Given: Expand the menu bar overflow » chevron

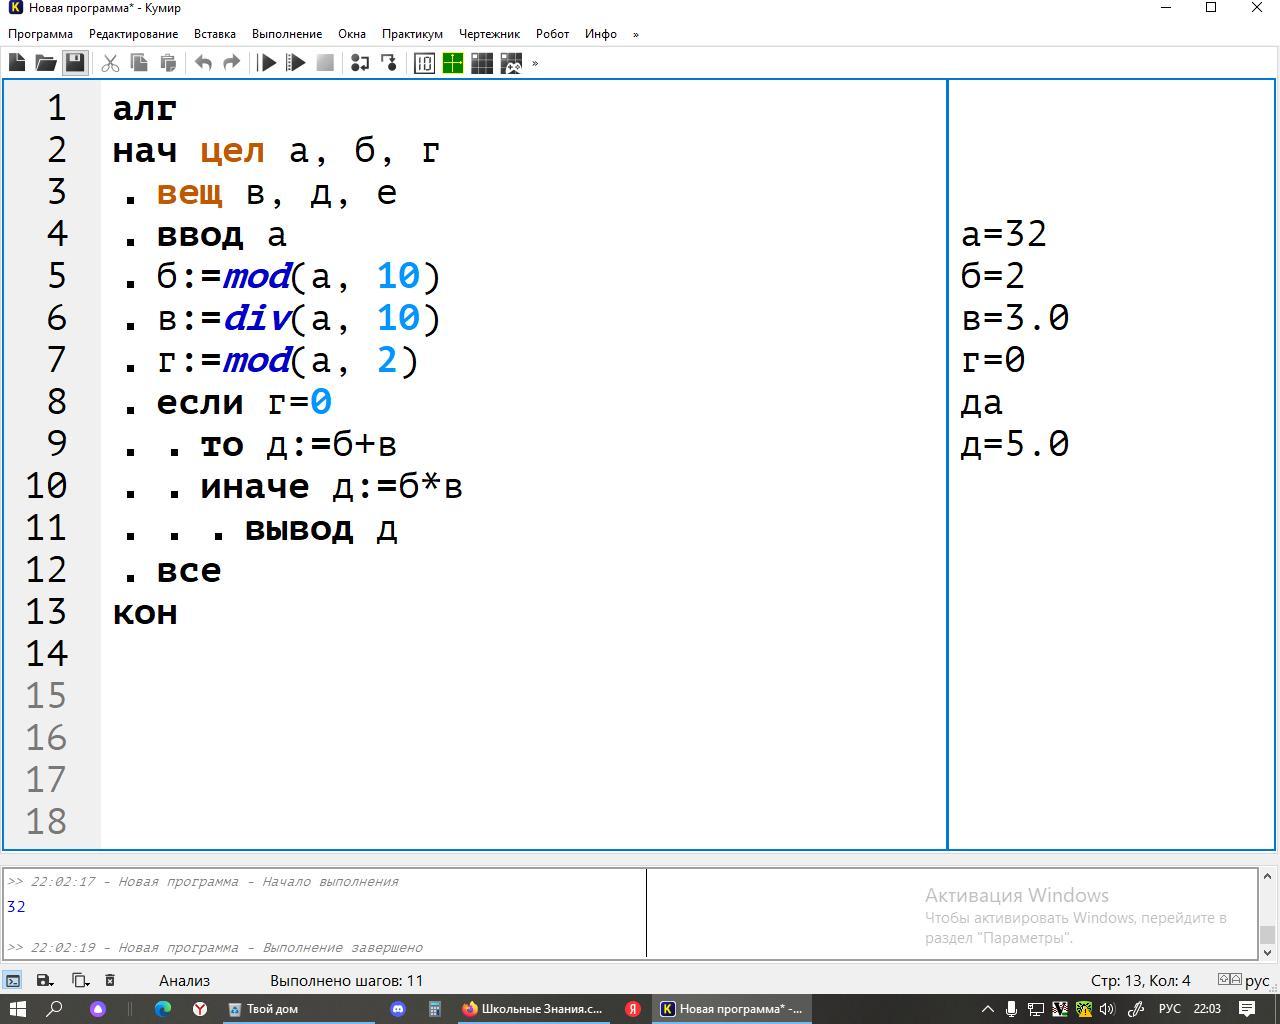Looking at the screenshot, I should (635, 34).
